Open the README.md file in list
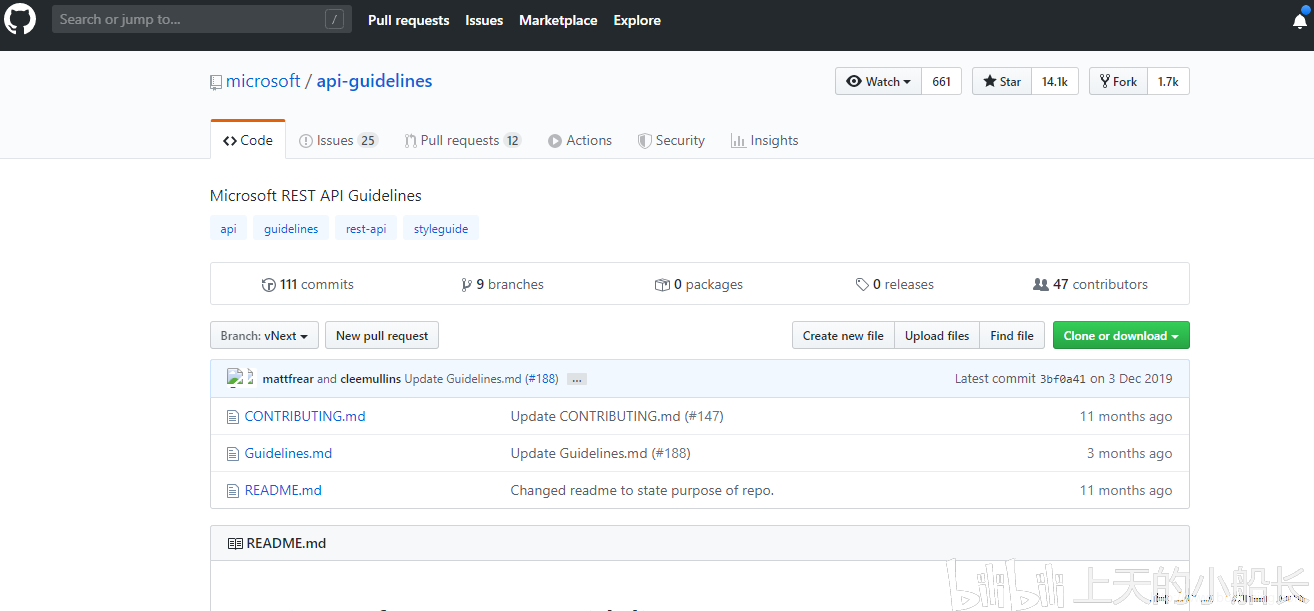Screen dimensions: 1314x611 [x=283, y=491]
